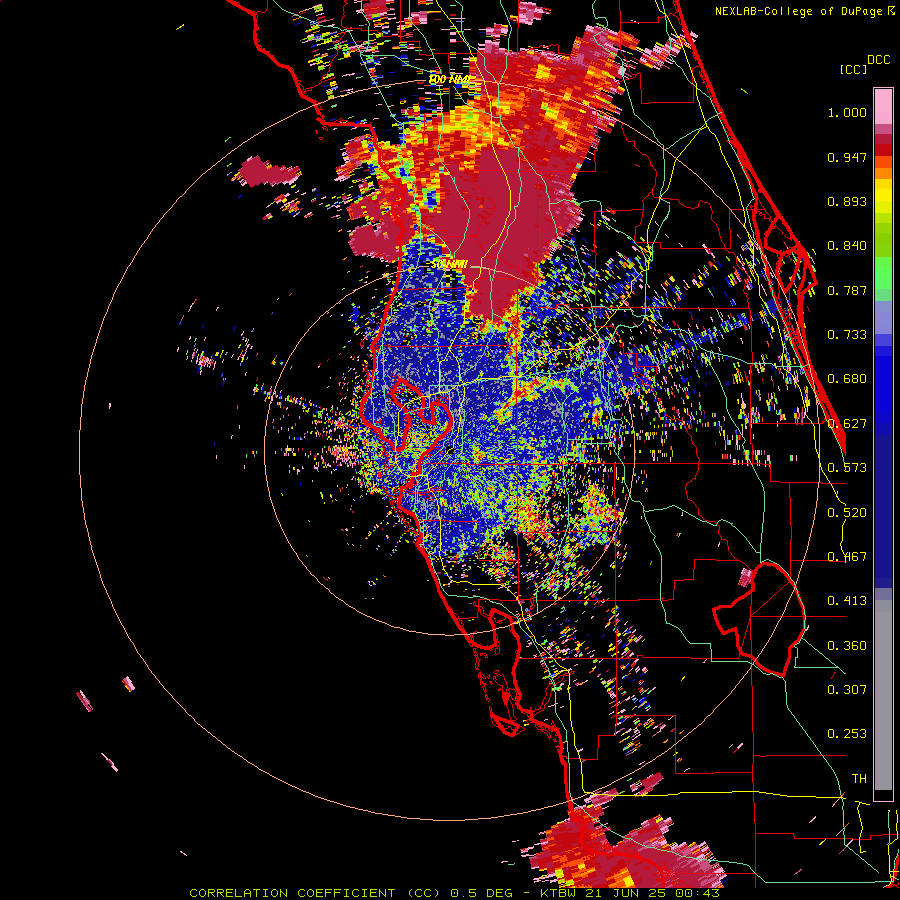Select the 0.680 legend value
Viewport: 900px width, 900px height.
click(x=847, y=379)
